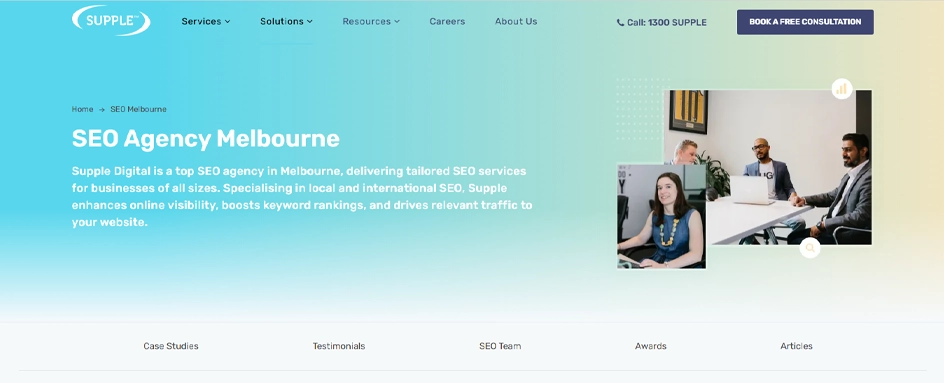Click Book a Free Consultation button
944x383 pixels.
coord(805,22)
